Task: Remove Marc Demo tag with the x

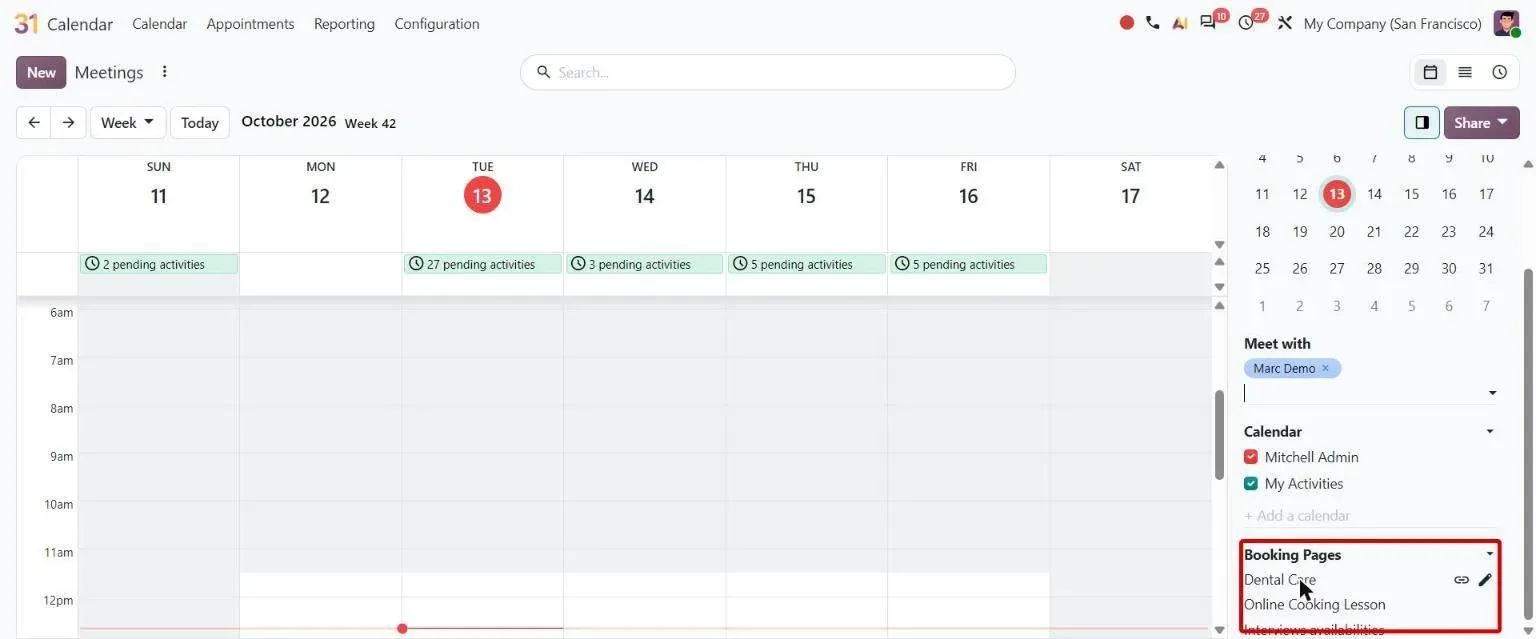Action: coord(1326,368)
